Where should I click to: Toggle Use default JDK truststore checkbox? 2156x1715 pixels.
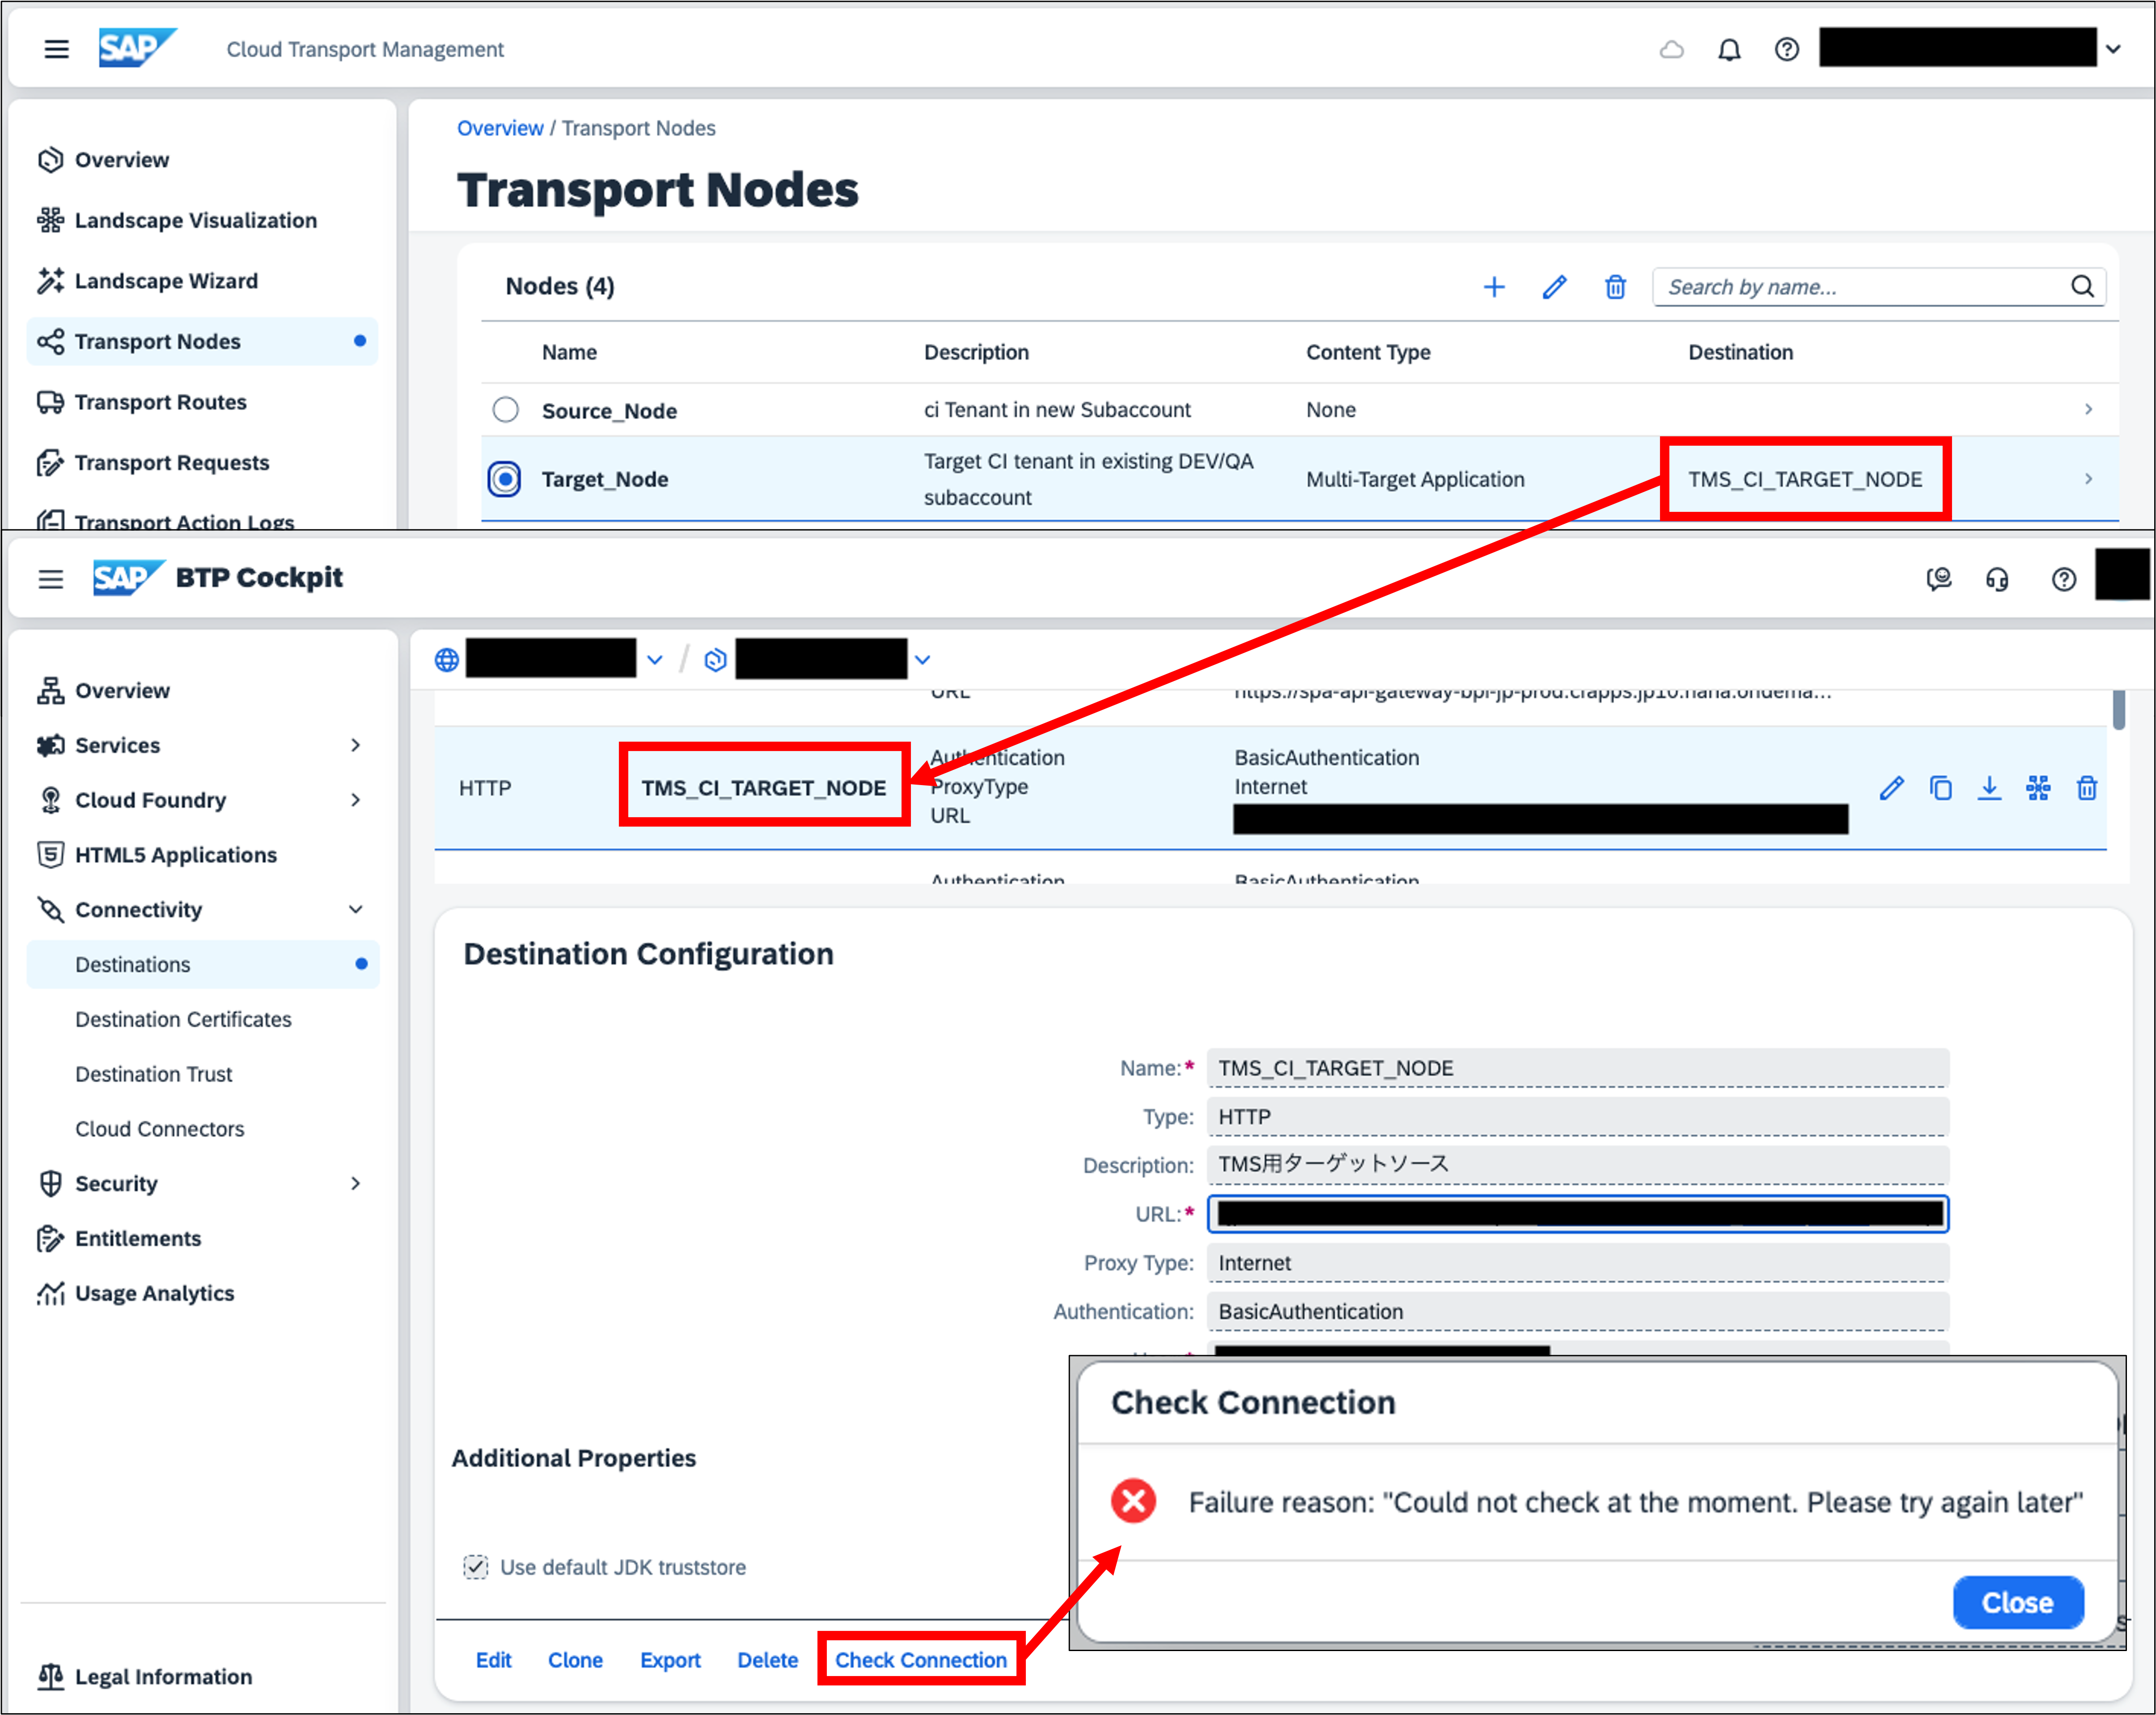coord(476,1567)
